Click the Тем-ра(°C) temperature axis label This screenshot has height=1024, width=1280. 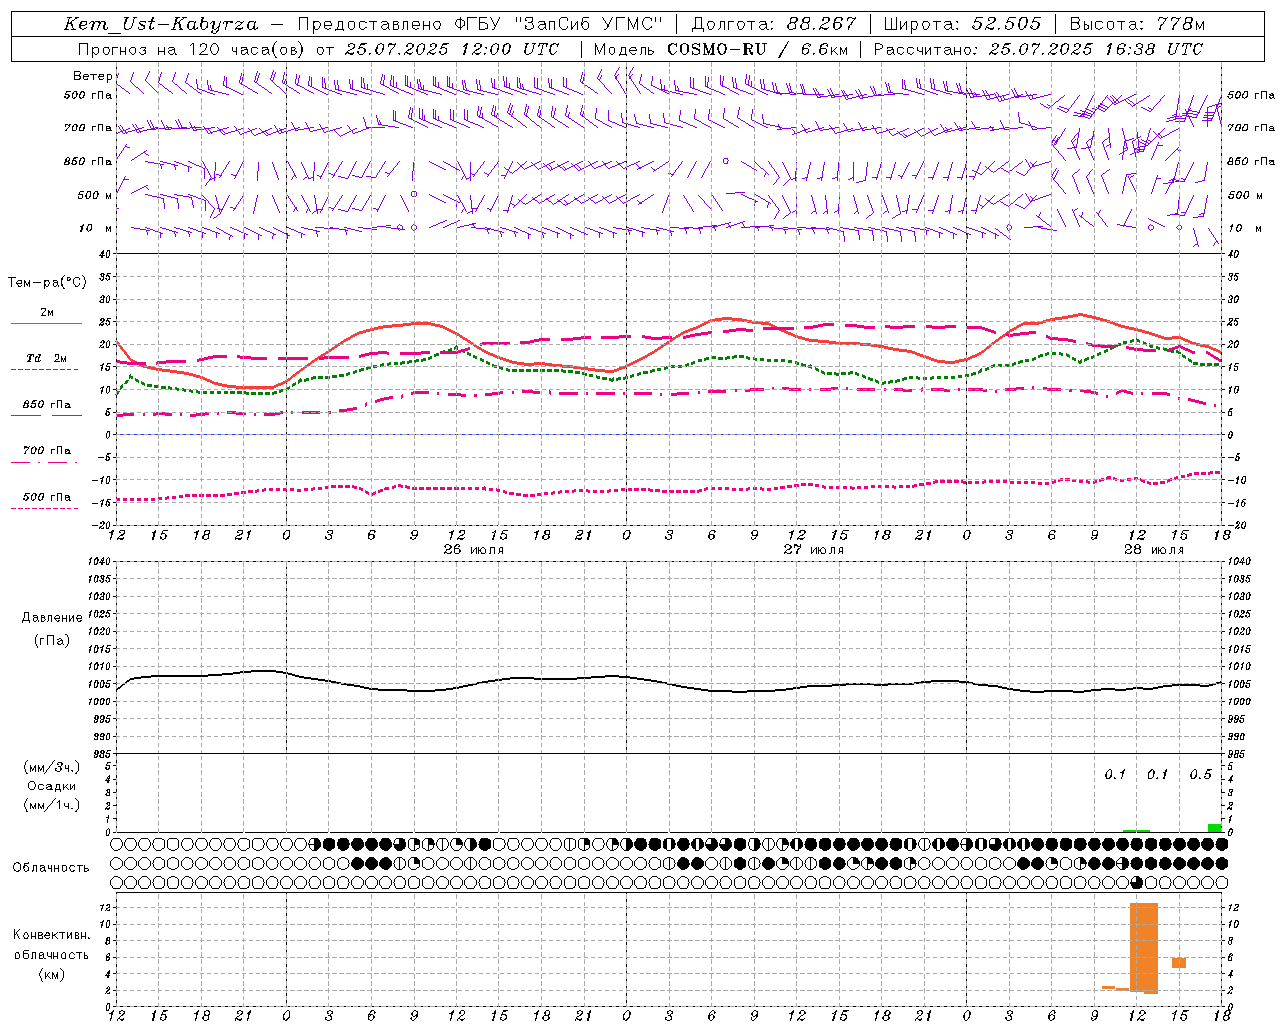47,283
